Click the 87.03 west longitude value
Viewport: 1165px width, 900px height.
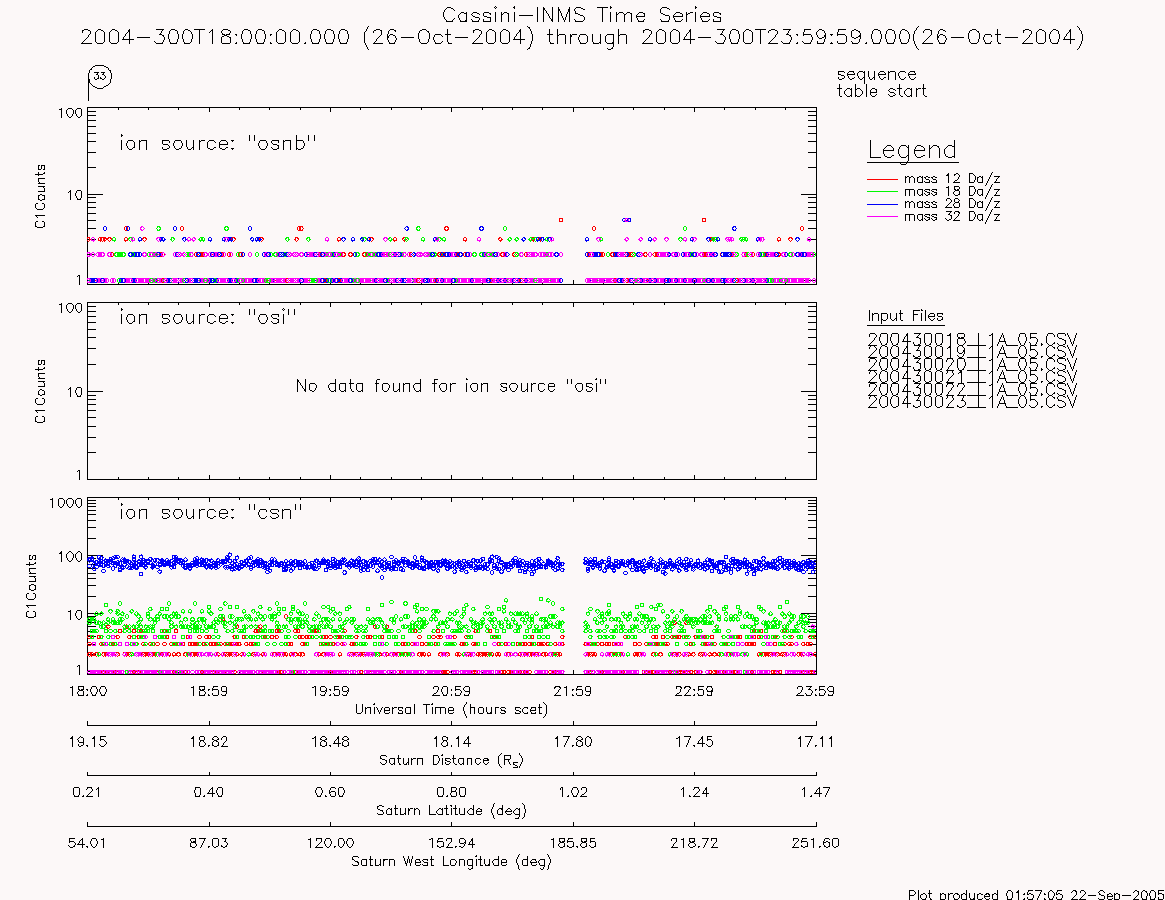coord(209,843)
